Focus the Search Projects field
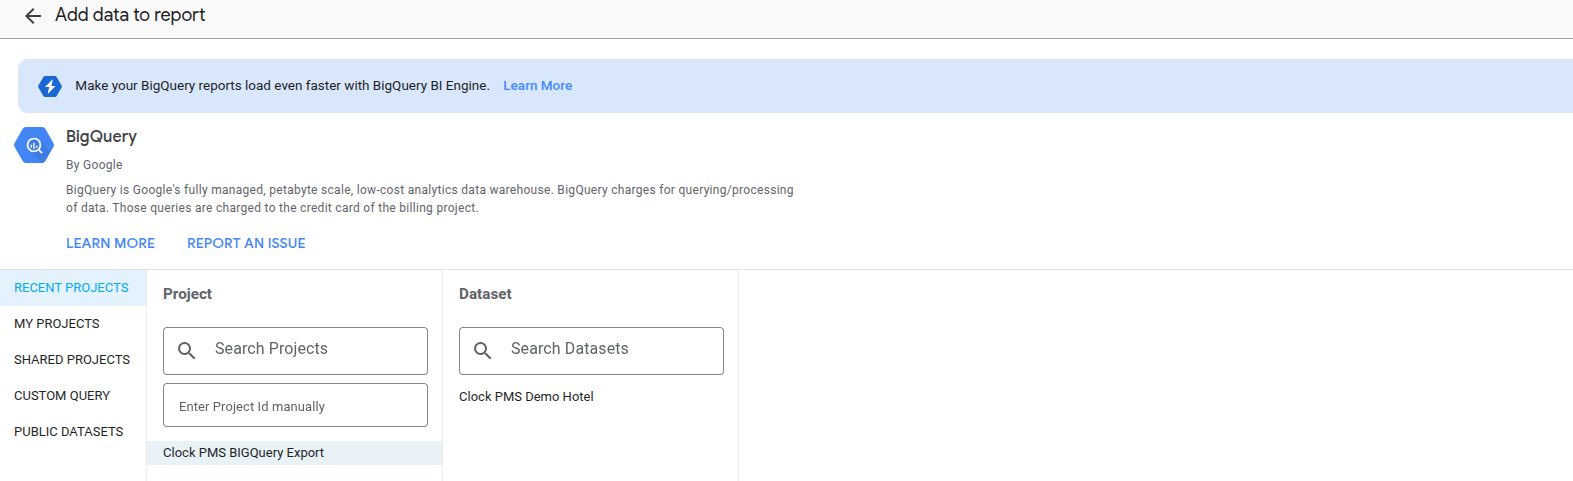 [x=295, y=351]
